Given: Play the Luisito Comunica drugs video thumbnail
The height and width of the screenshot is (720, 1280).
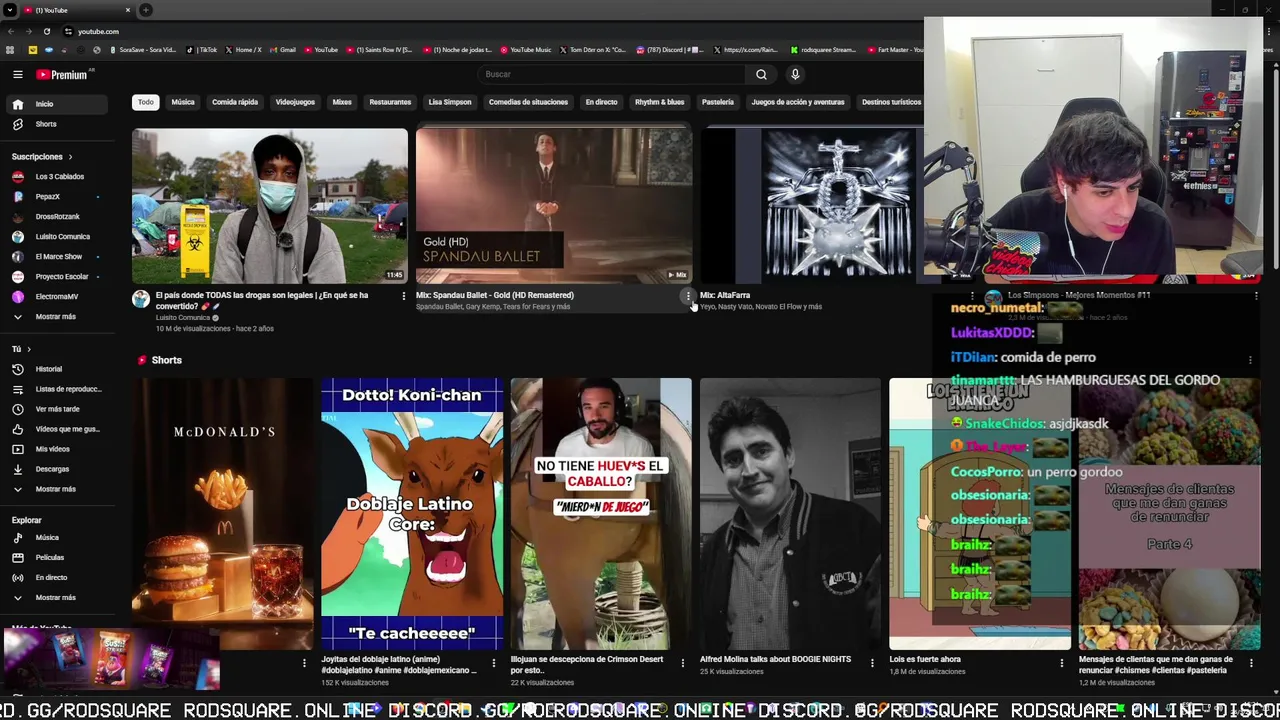Looking at the screenshot, I should (x=270, y=206).
